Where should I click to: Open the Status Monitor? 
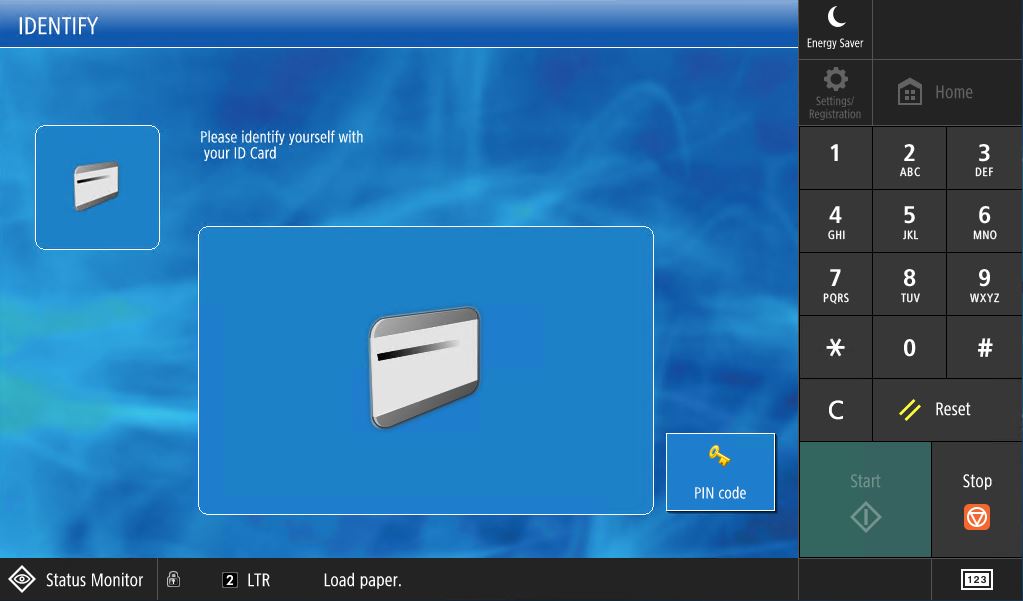[78, 579]
